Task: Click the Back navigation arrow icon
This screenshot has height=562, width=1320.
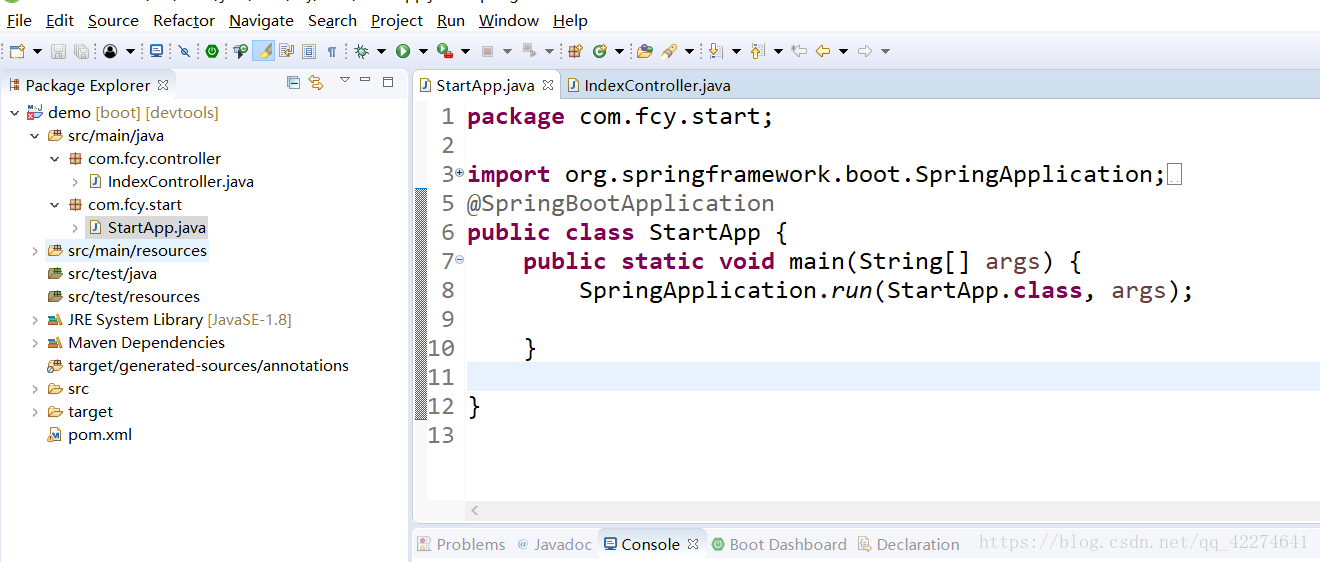Action: (823, 51)
